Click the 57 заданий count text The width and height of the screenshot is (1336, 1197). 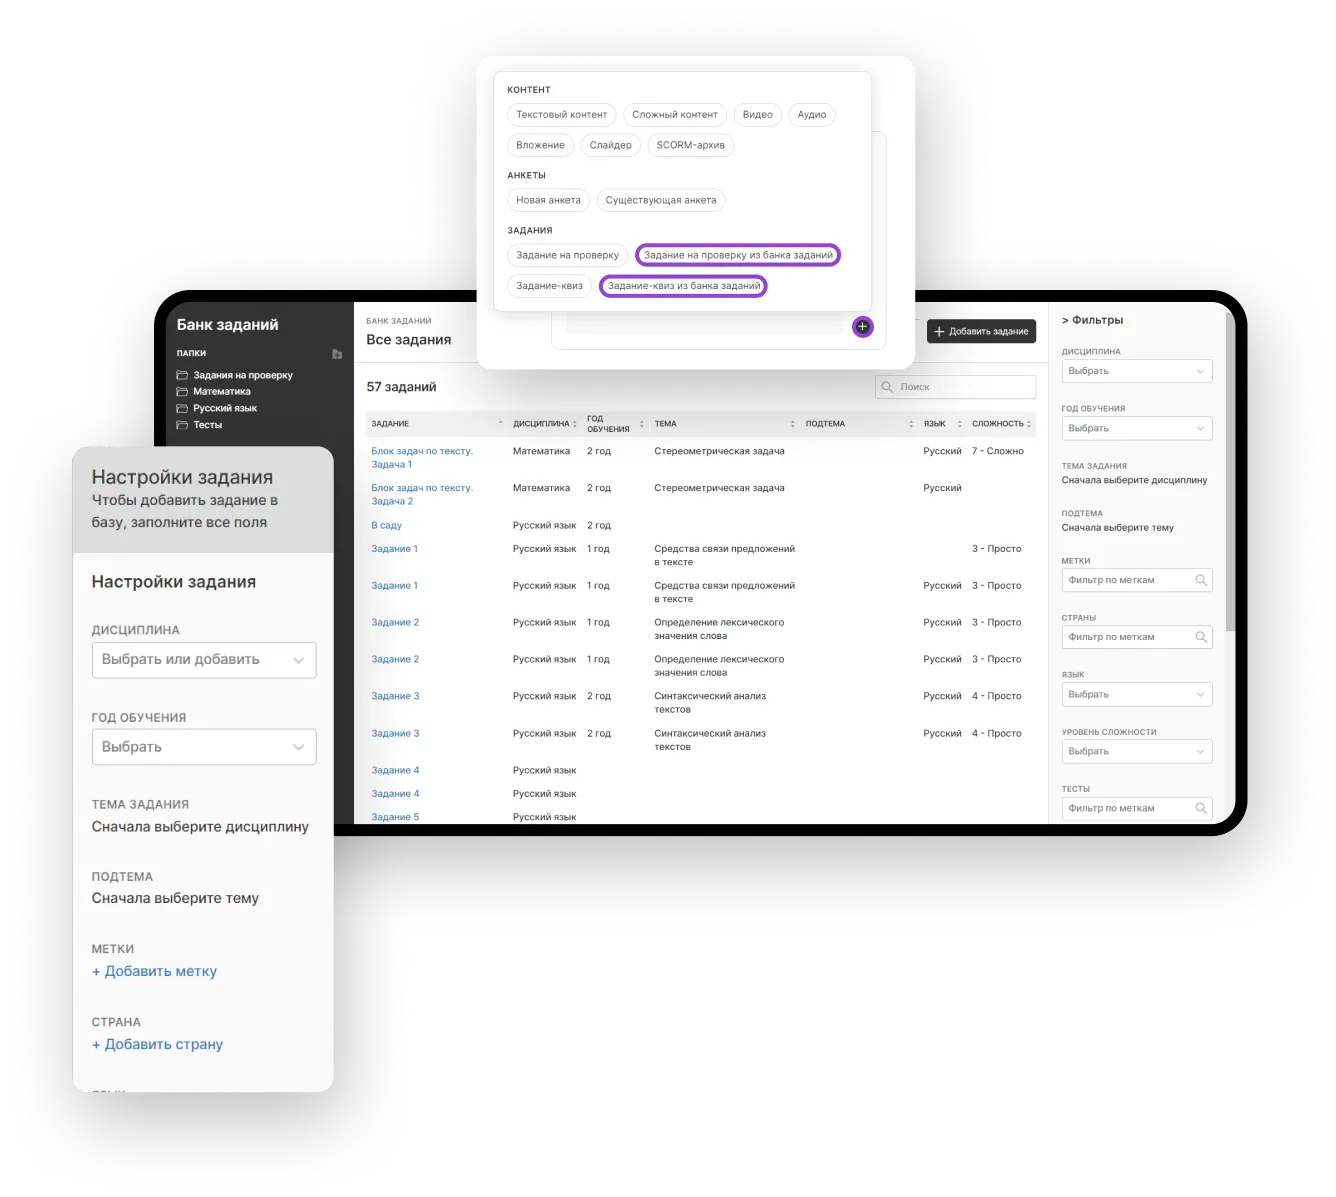pyautogui.click(x=401, y=387)
